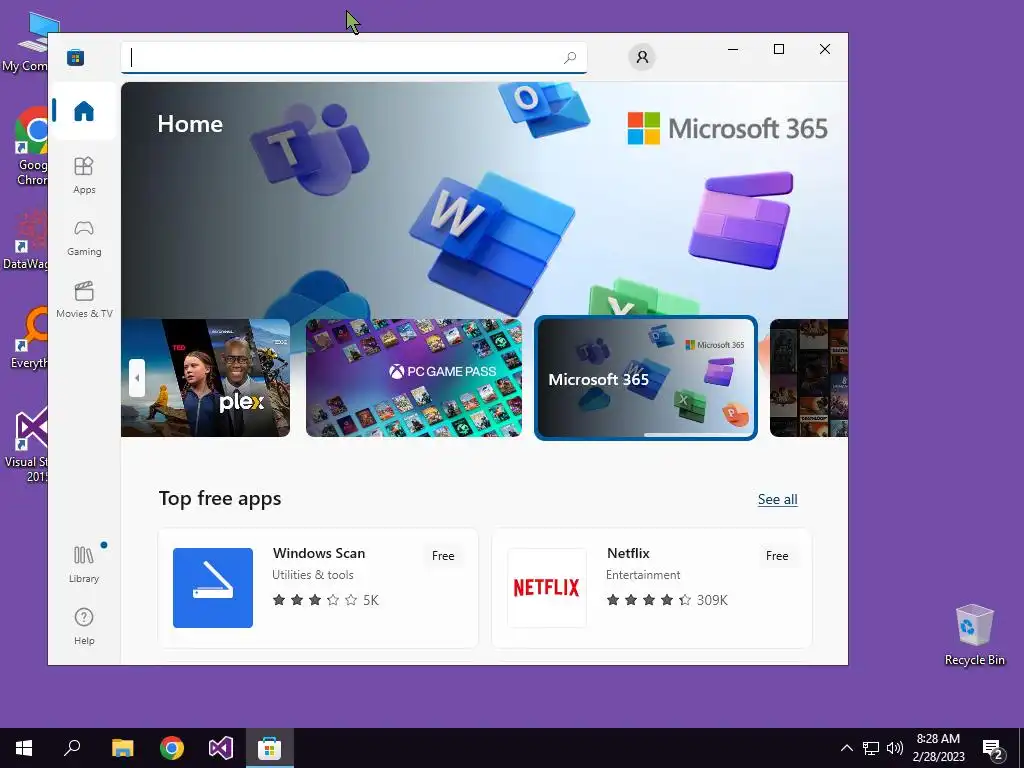
Task: Click the search magnifier icon in Store
Action: coord(569,57)
